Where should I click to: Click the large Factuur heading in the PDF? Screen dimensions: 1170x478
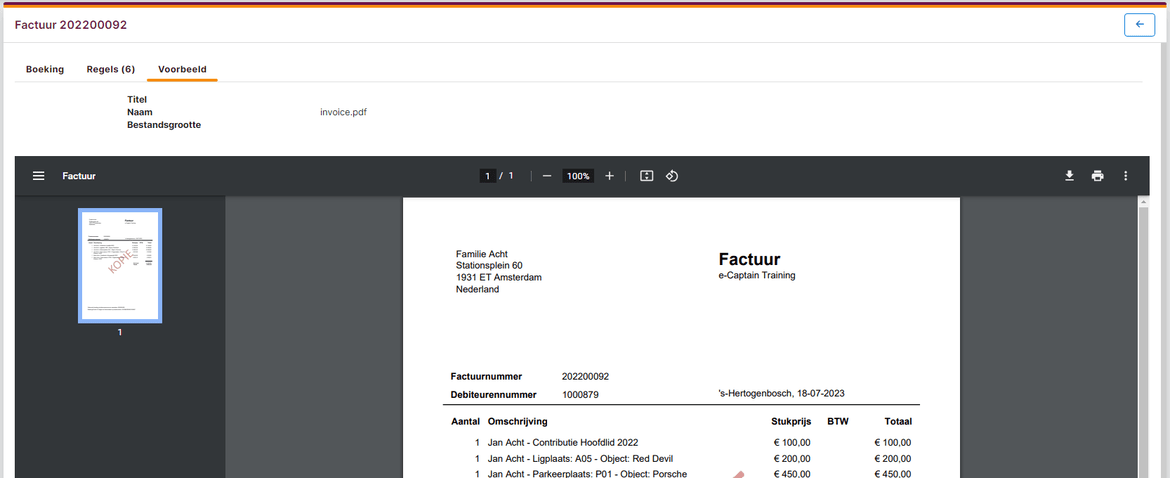(x=749, y=260)
